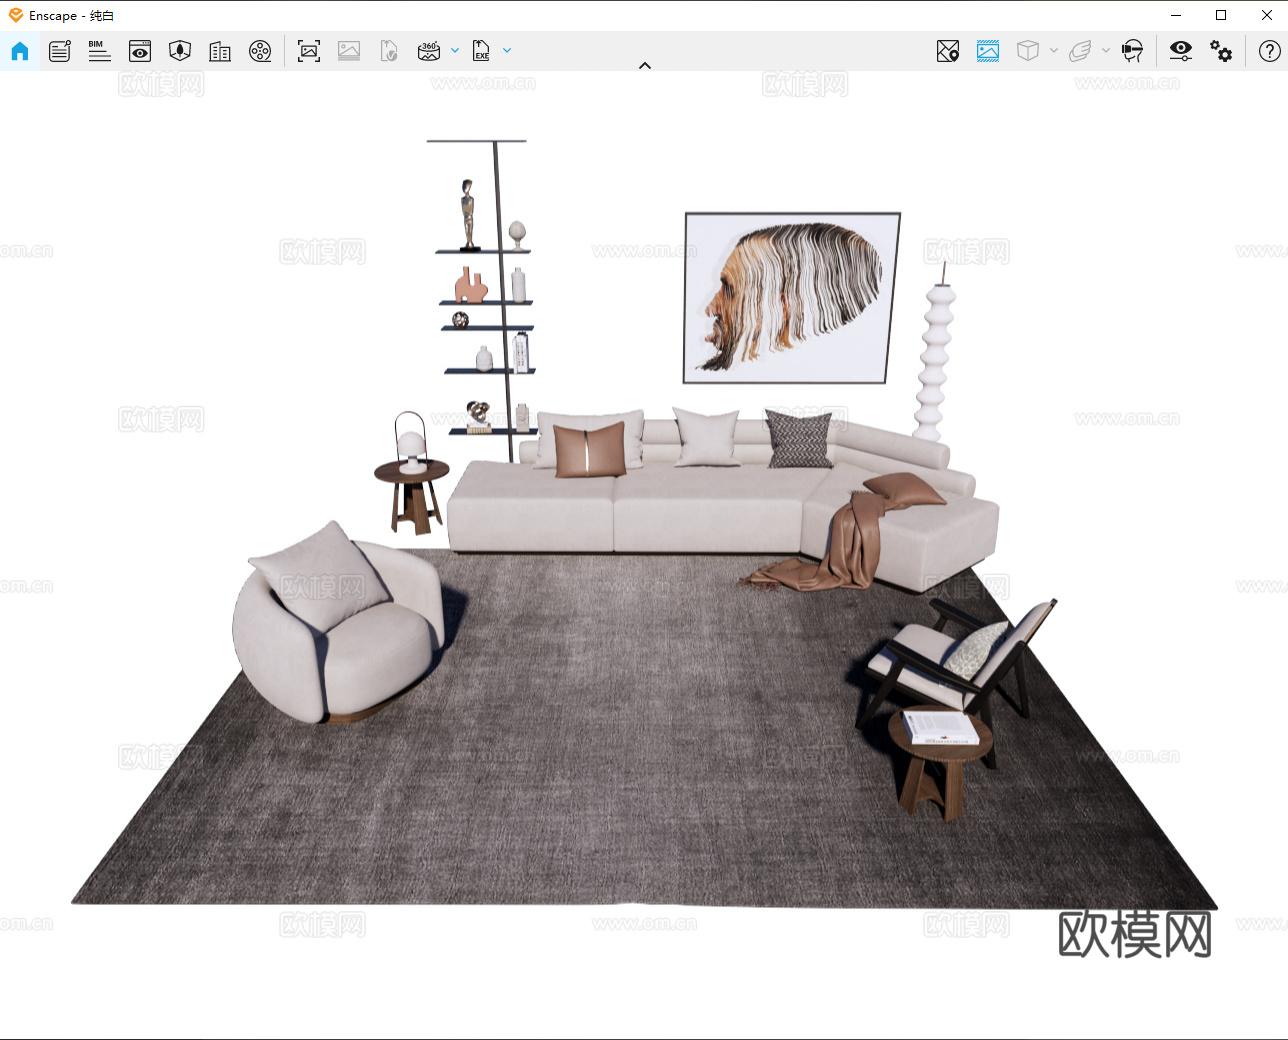
Task: Expand the 360 panorama dropdown arrow
Action: point(455,50)
